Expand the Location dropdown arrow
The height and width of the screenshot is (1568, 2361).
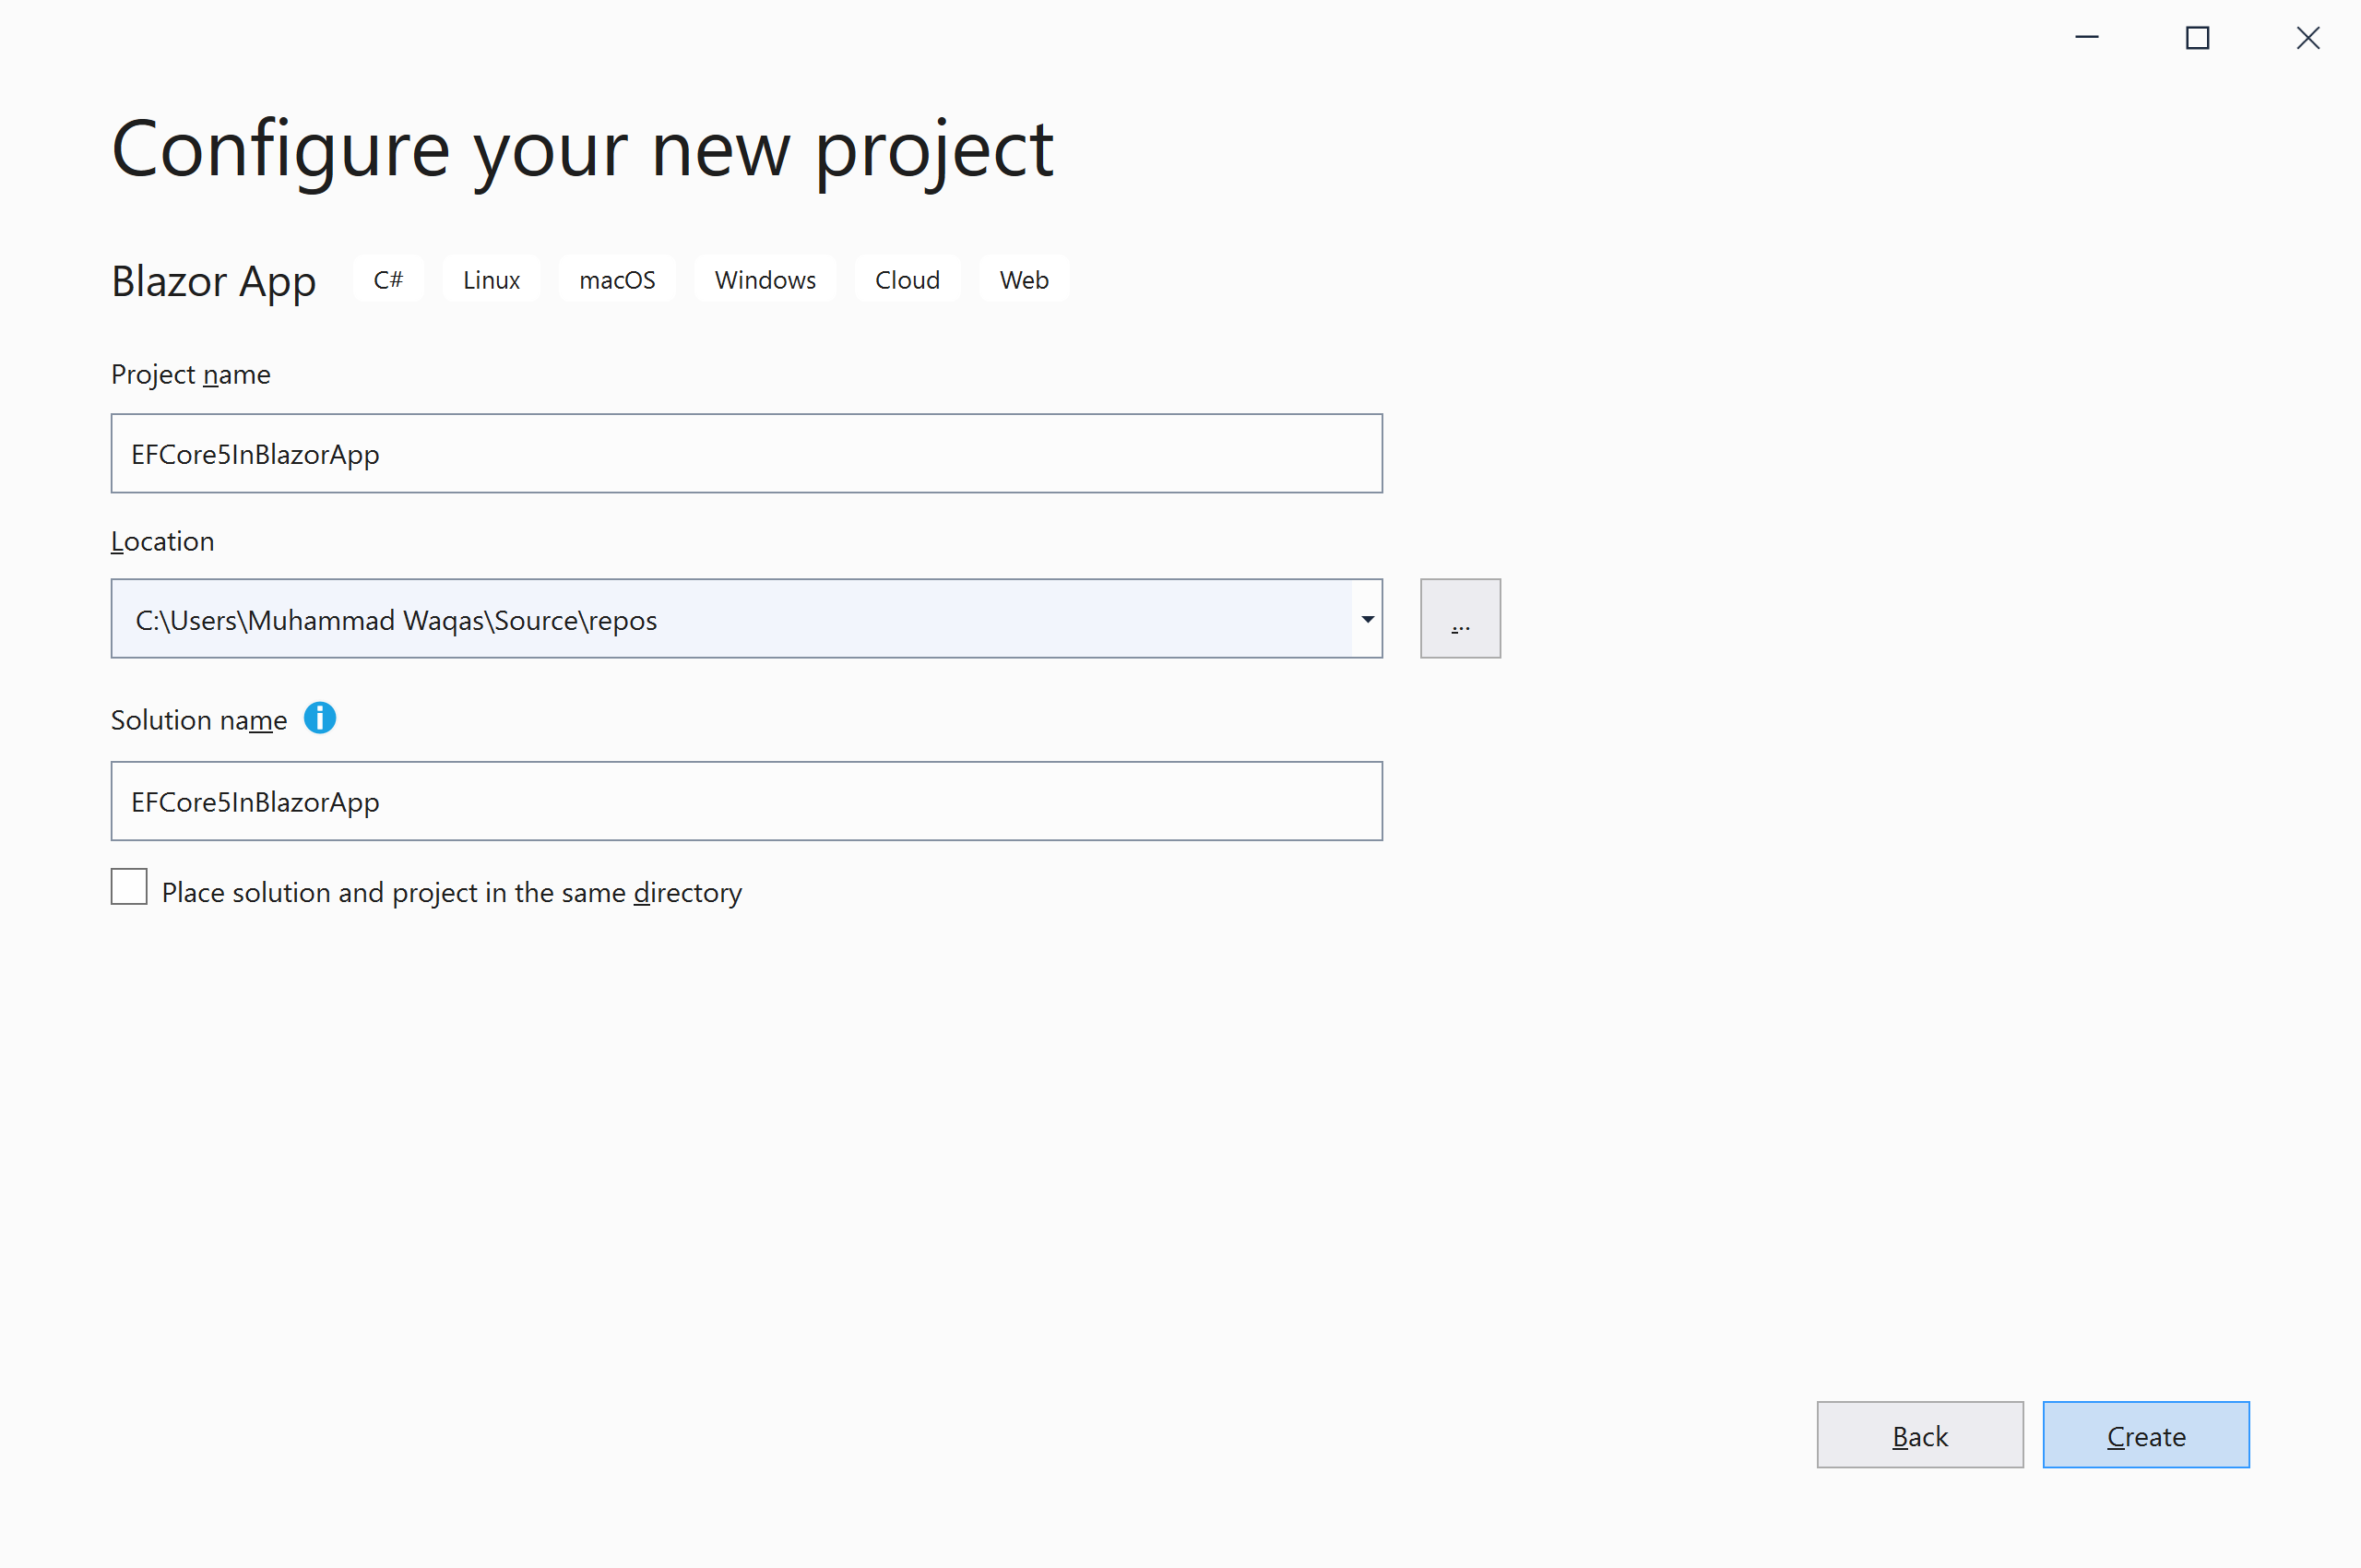click(1367, 619)
